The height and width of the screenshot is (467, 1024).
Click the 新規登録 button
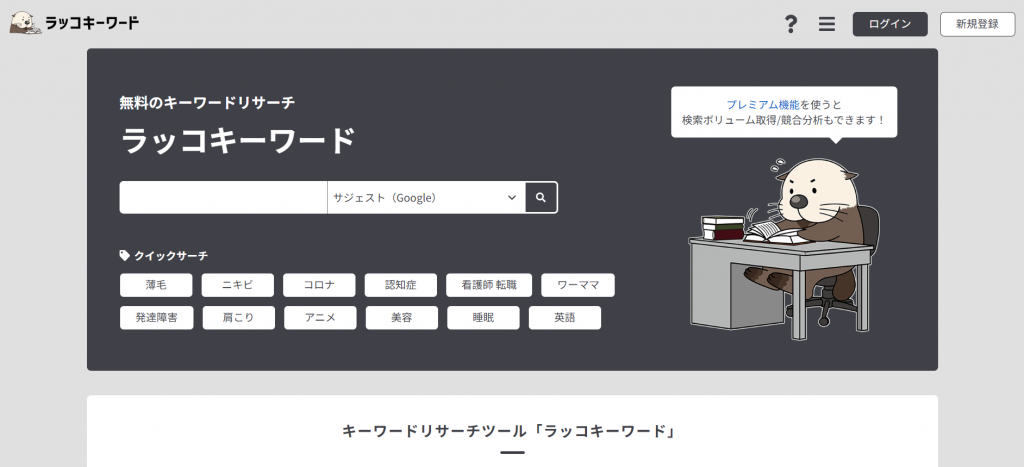pyautogui.click(x=977, y=24)
